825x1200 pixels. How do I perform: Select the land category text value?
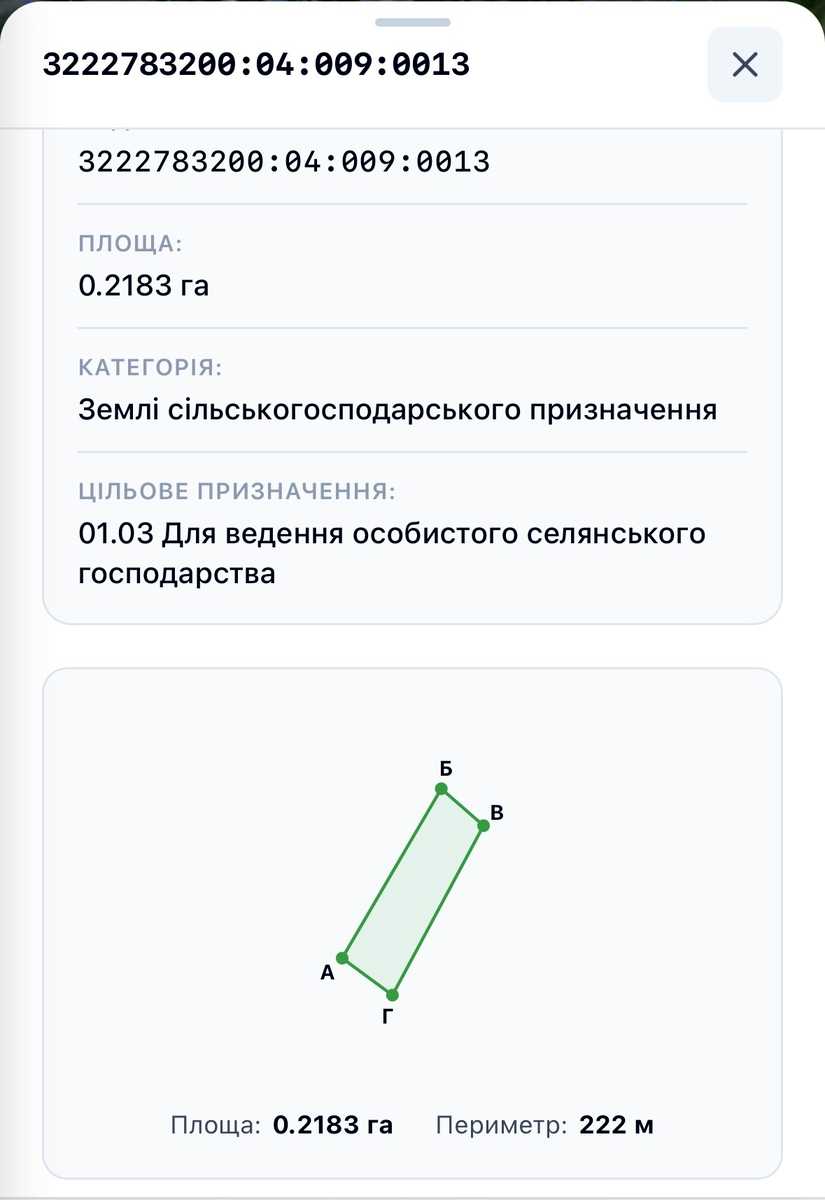[x=398, y=411]
